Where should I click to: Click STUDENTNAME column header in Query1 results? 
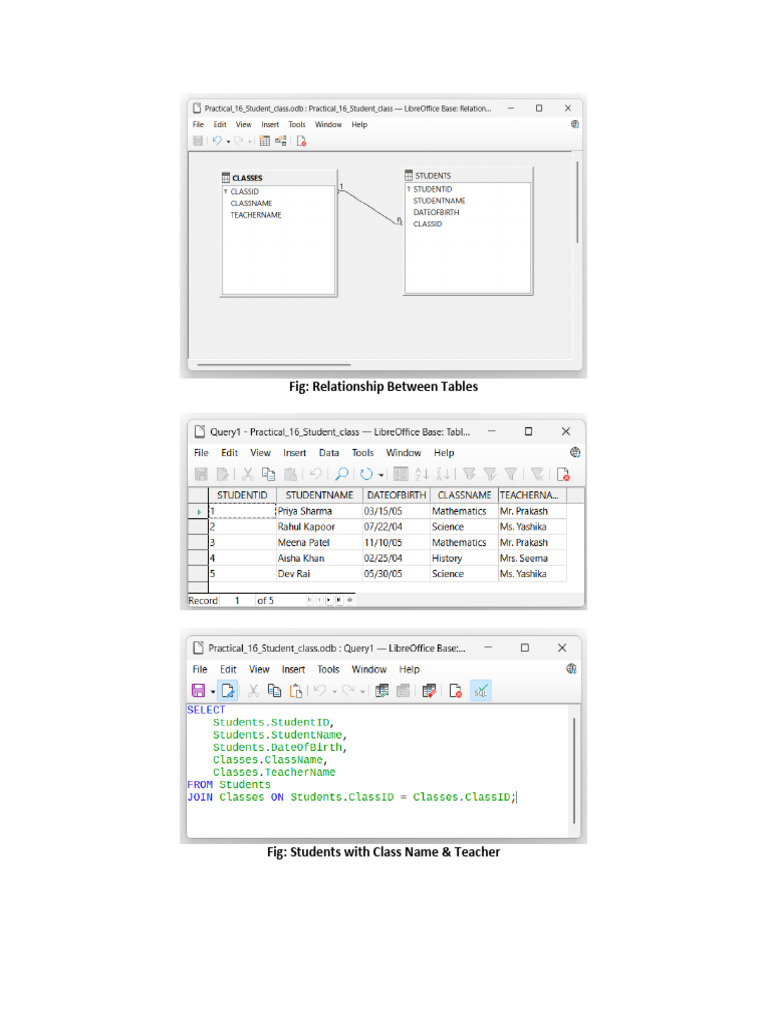point(319,495)
